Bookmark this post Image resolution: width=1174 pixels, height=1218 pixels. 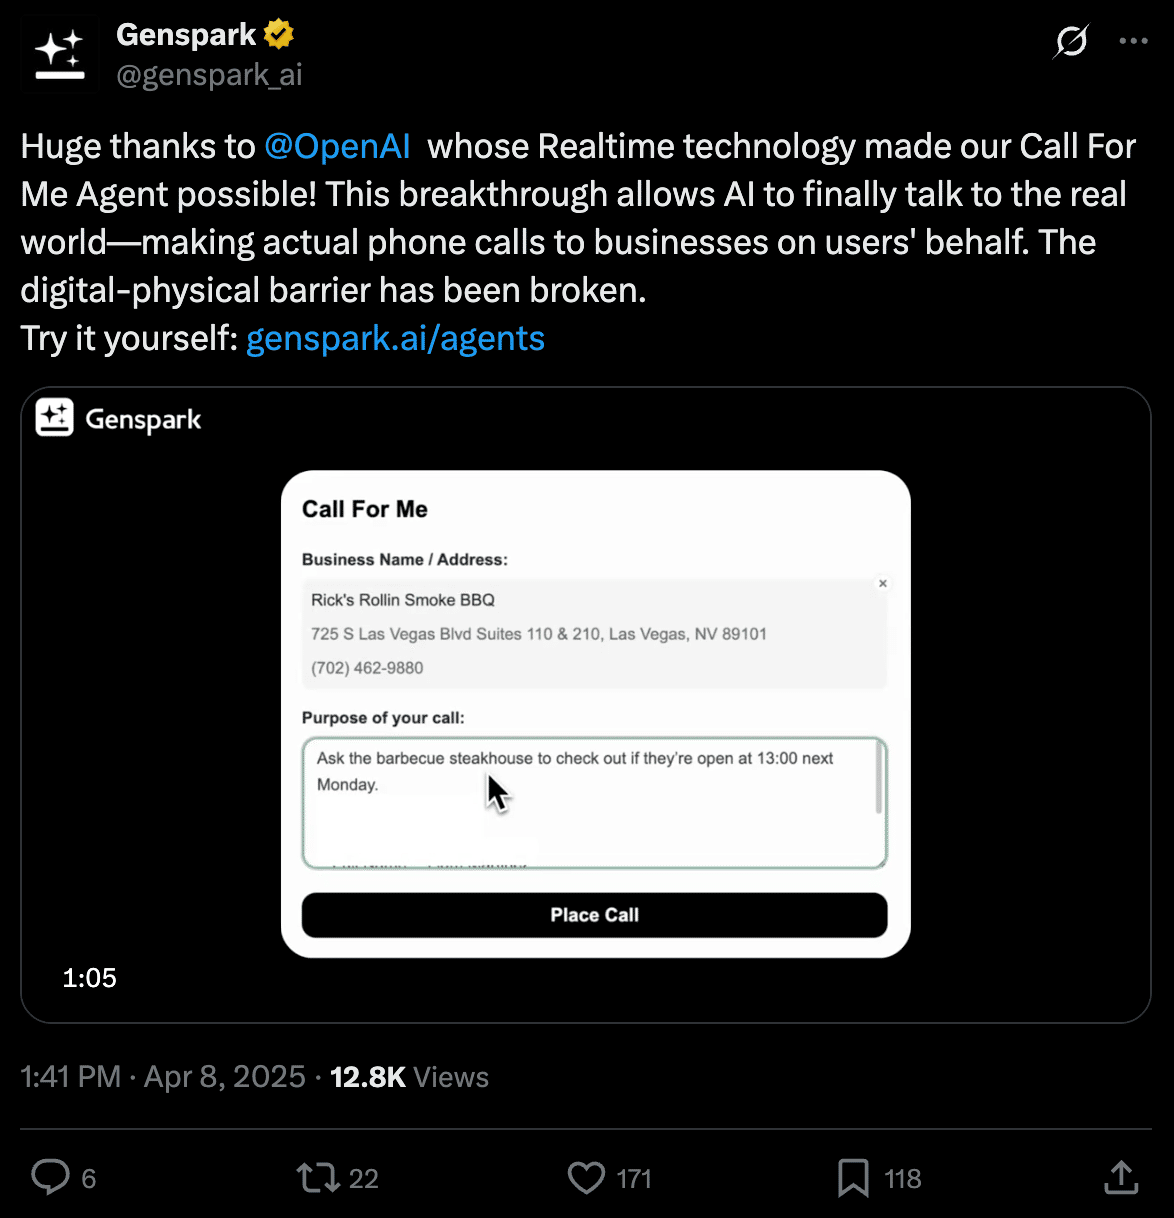[x=852, y=1177]
